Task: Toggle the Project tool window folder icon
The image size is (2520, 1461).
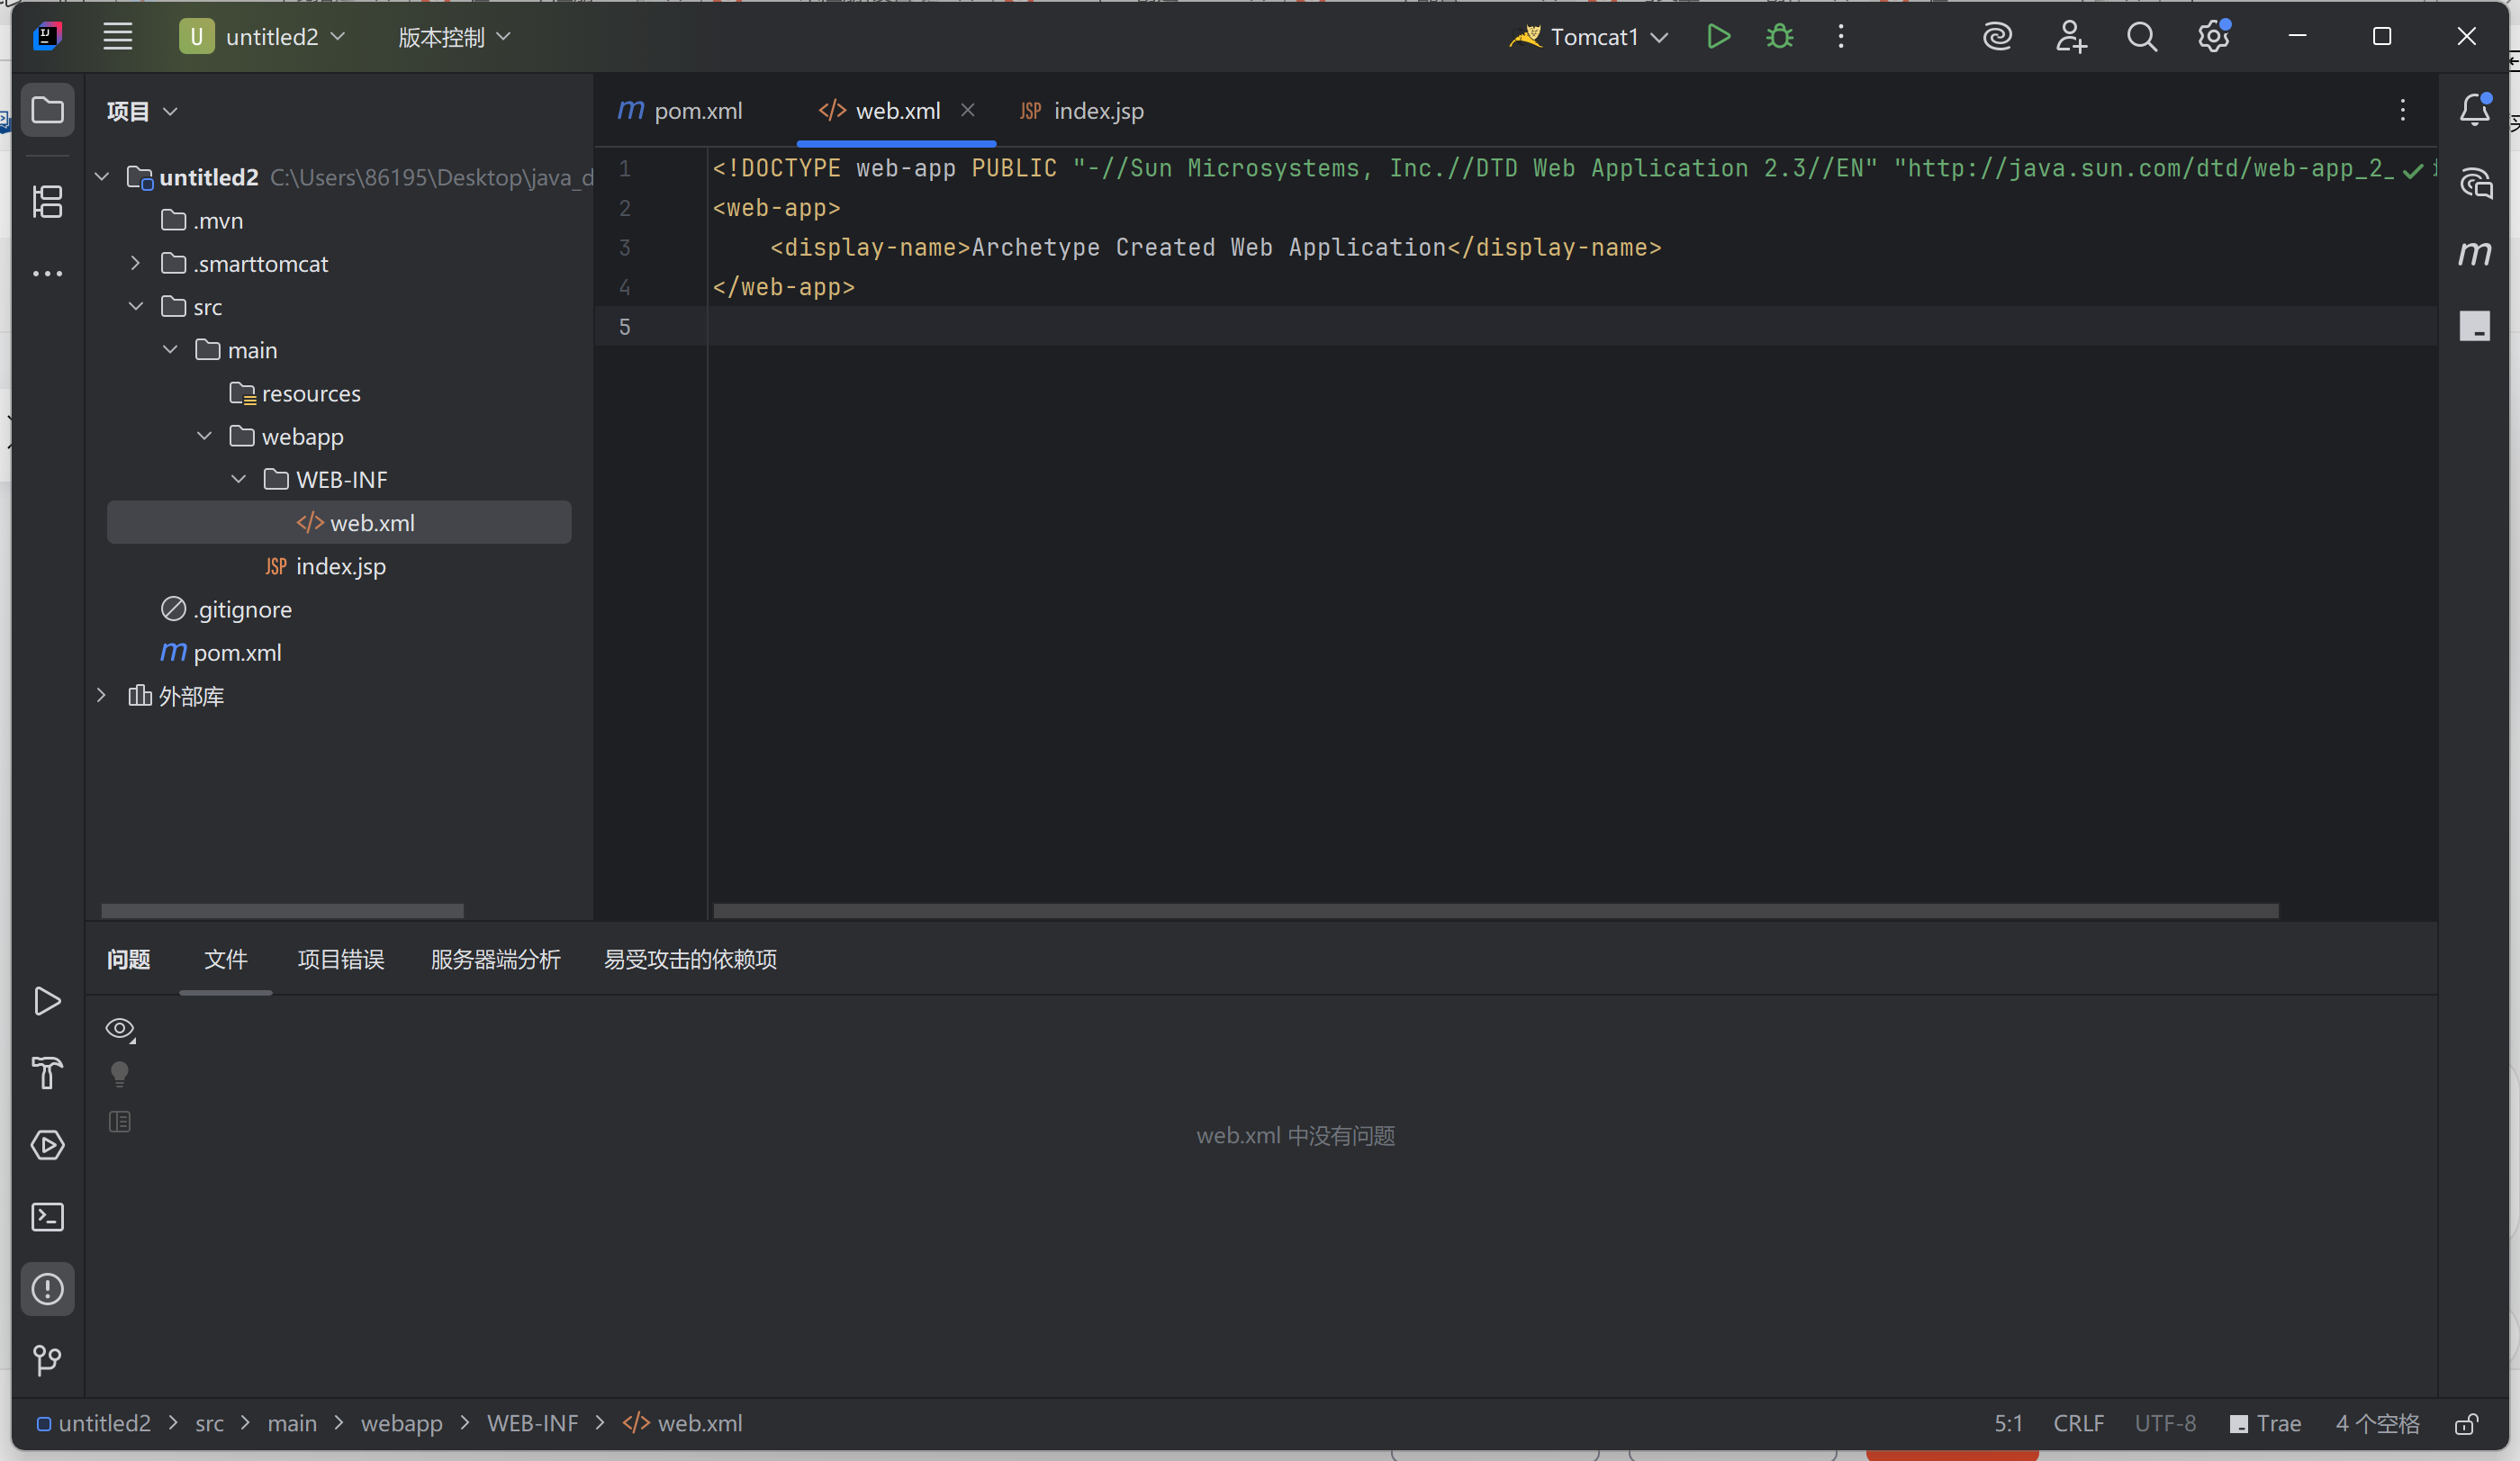Action: pos(48,110)
